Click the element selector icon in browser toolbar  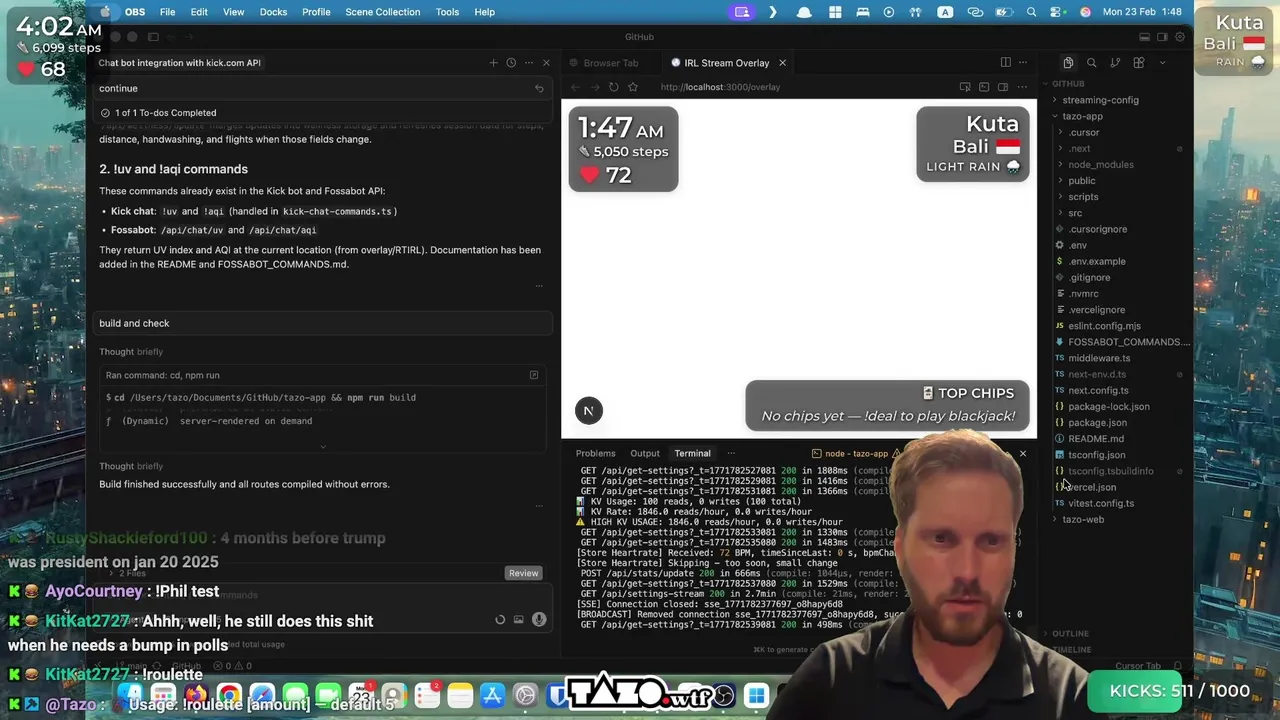coord(966,87)
